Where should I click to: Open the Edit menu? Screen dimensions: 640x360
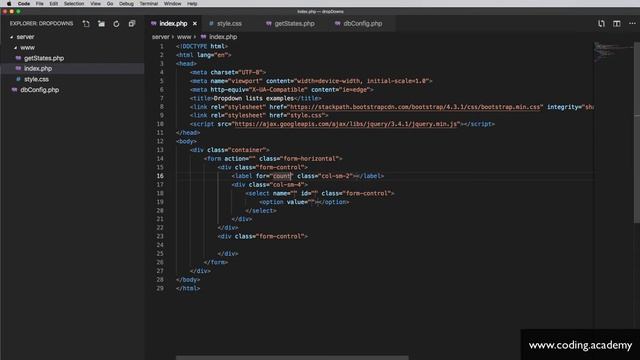[x=53, y=3]
